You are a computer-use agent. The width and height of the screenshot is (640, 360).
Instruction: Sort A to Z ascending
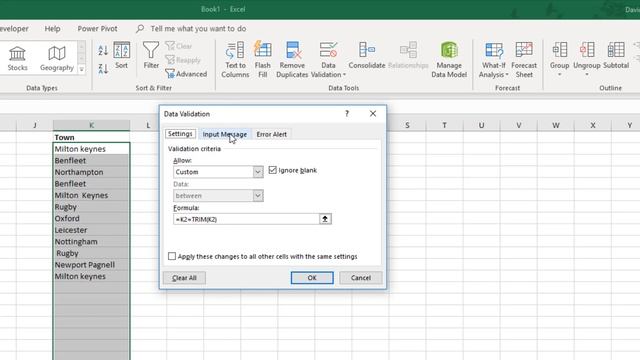103,50
